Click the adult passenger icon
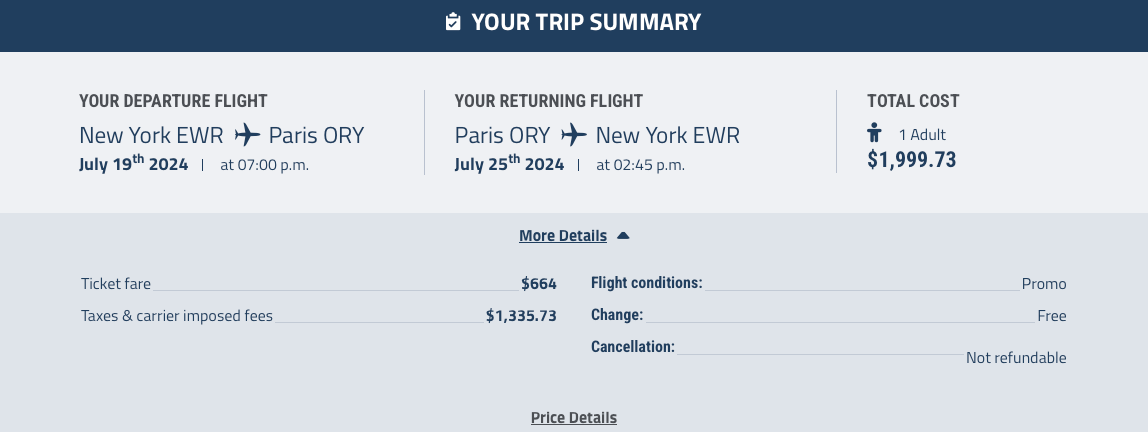1148x432 pixels. (x=875, y=133)
